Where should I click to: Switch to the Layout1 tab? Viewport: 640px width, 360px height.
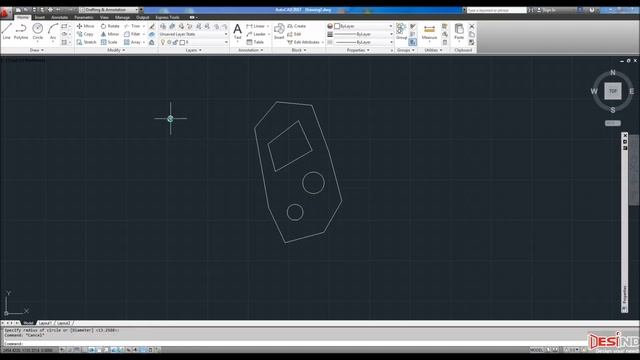(x=45, y=323)
